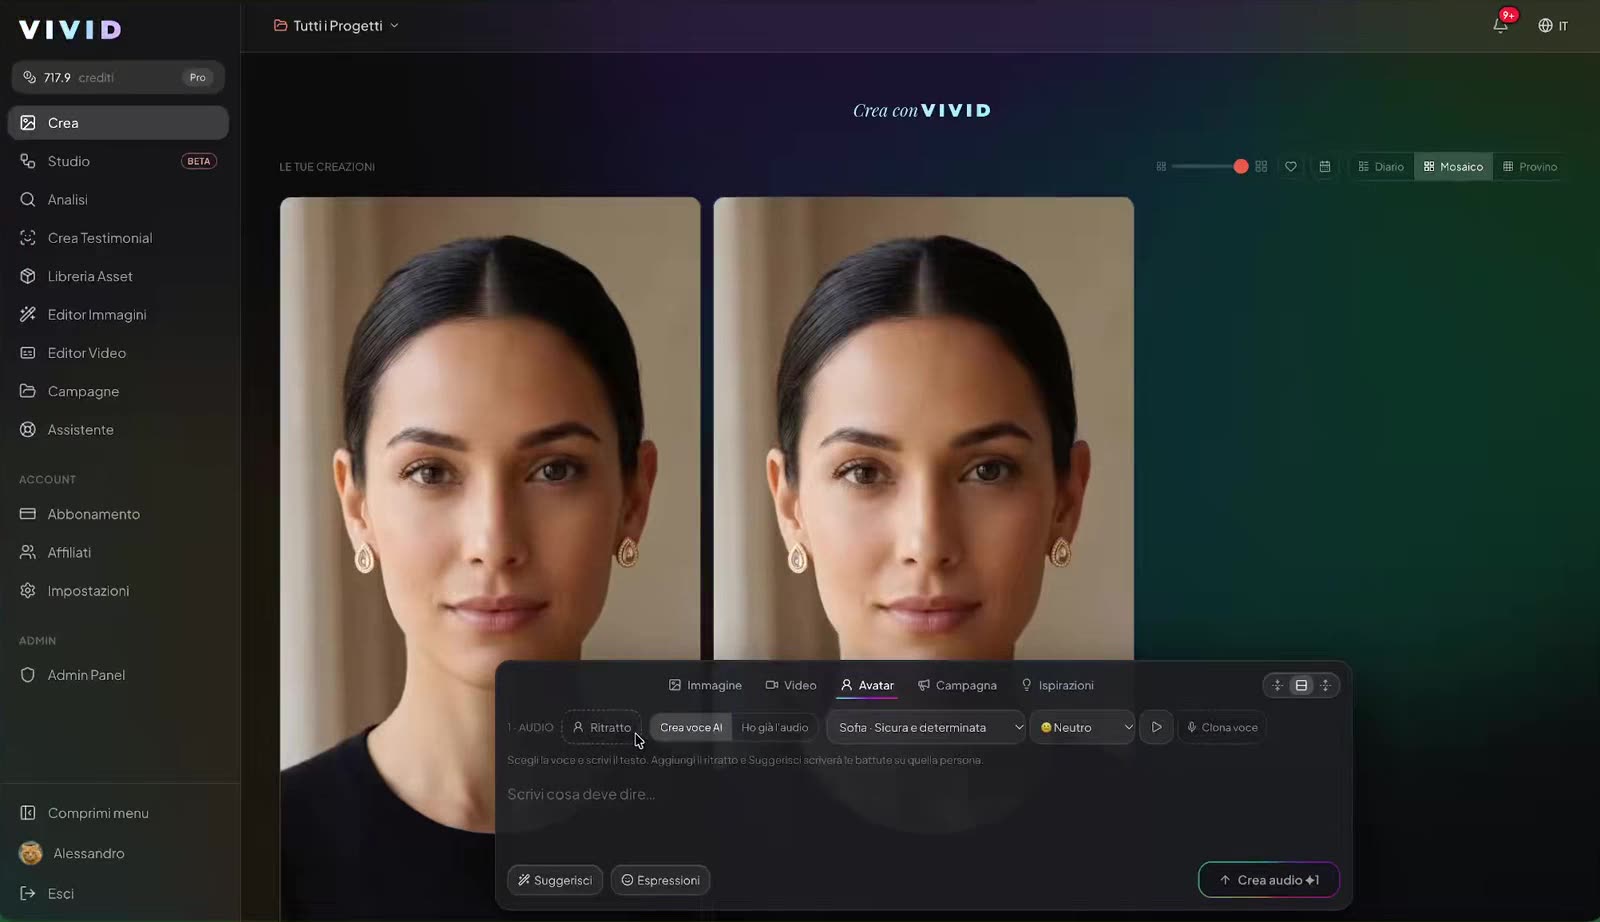Select Ho già l'audio option
Screen dimensions: 1600x922
click(775, 727)
